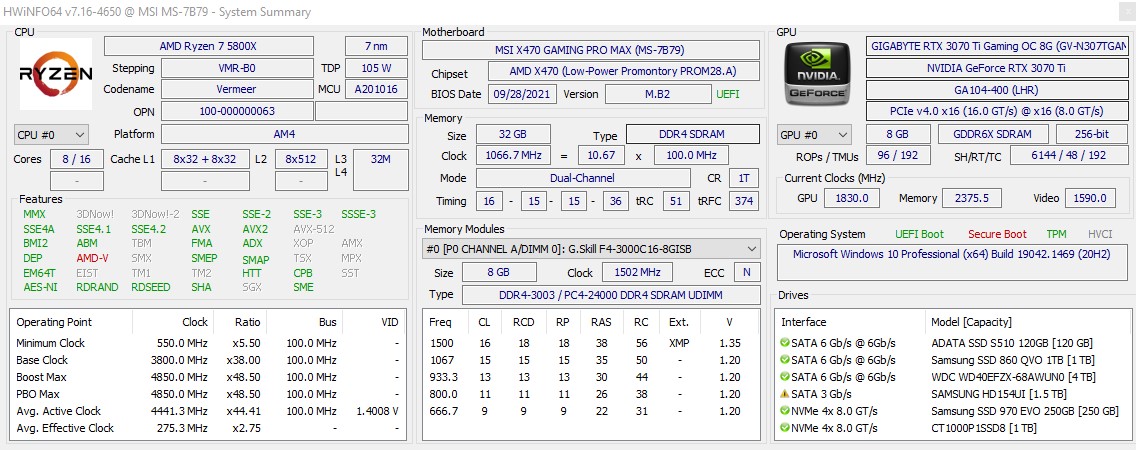Screen dimensions: 1136x450
Task: Click the AMD X470 chipset field
Action: pos(623,72)
